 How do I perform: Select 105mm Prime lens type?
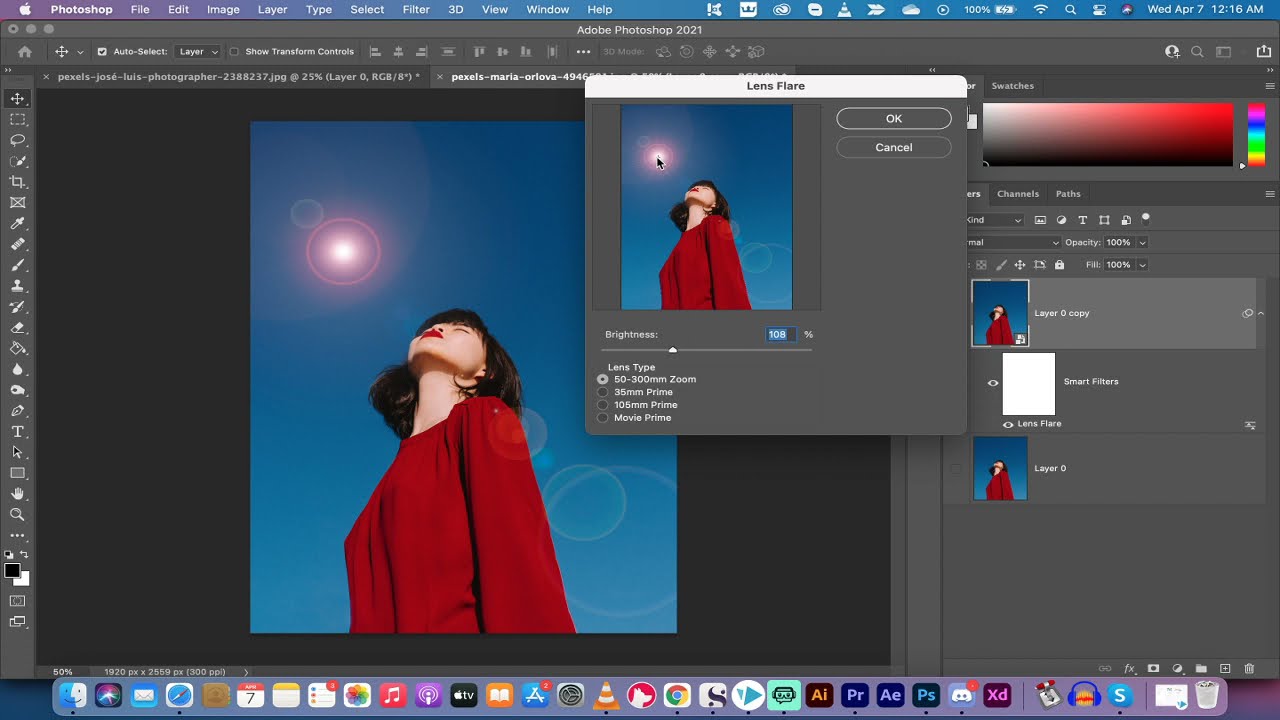pos(603,405)
